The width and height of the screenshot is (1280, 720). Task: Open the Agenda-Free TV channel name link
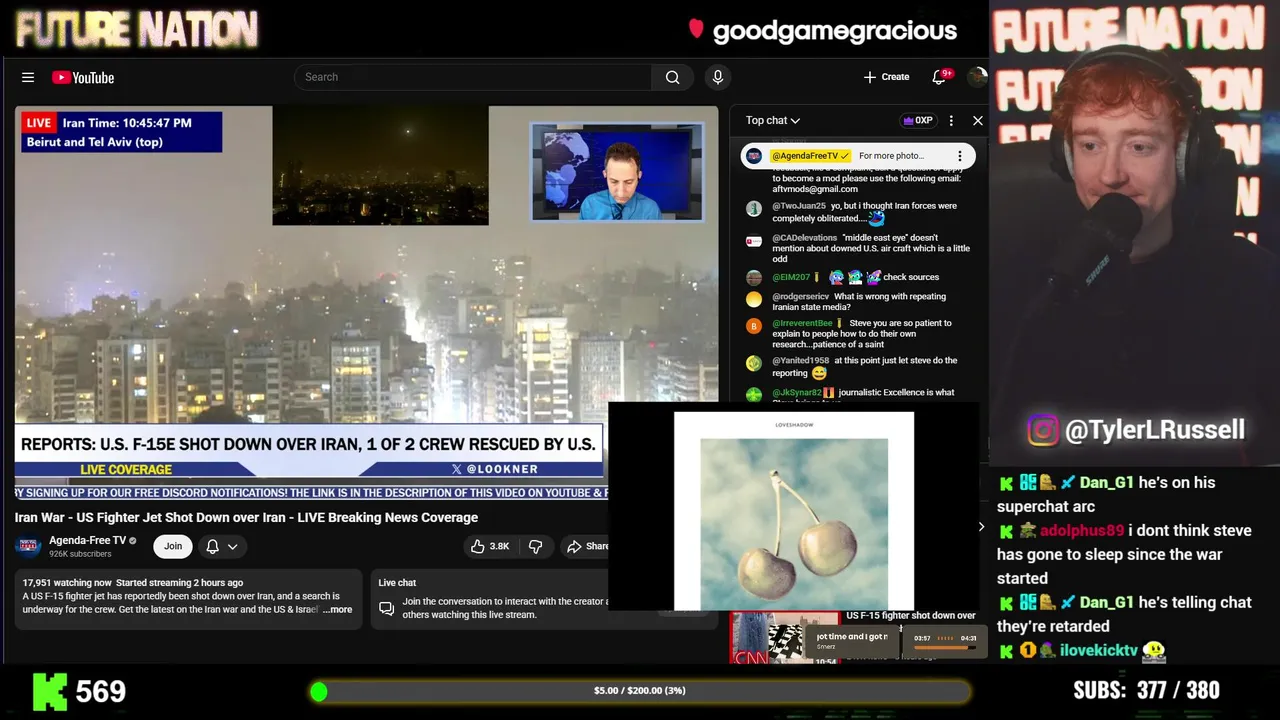88,540
